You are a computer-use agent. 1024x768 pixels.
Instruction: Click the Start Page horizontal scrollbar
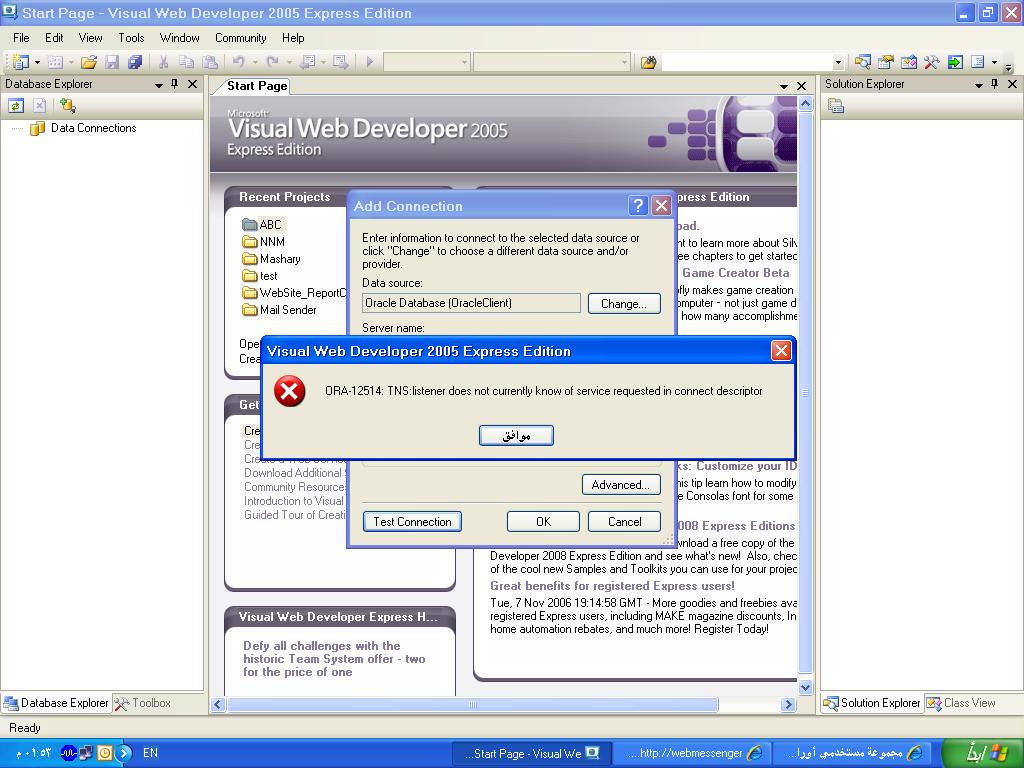472,704
